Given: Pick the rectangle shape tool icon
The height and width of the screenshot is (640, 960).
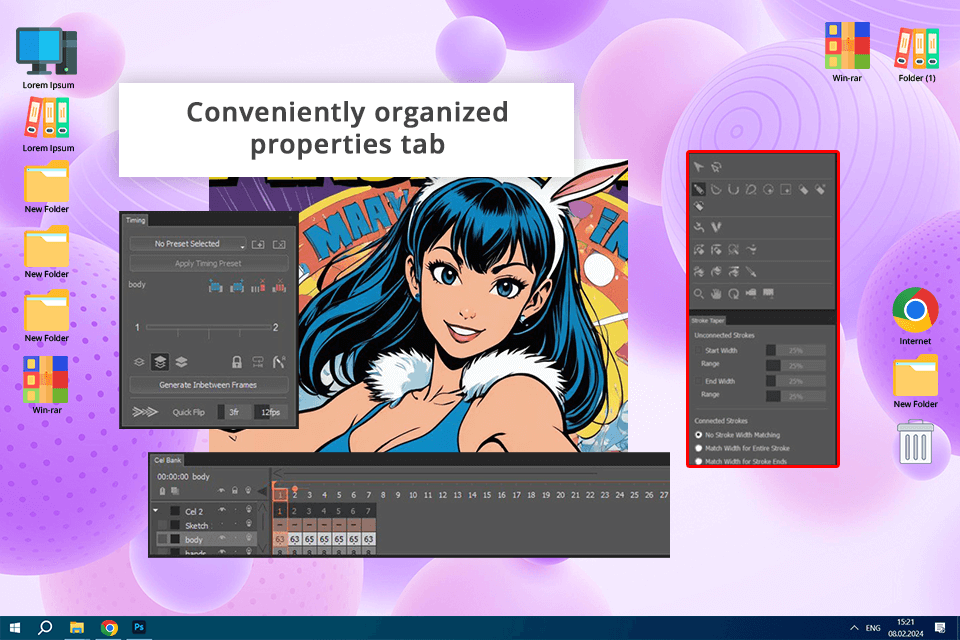Looking at the screenshot, I should tap(786, 189).
